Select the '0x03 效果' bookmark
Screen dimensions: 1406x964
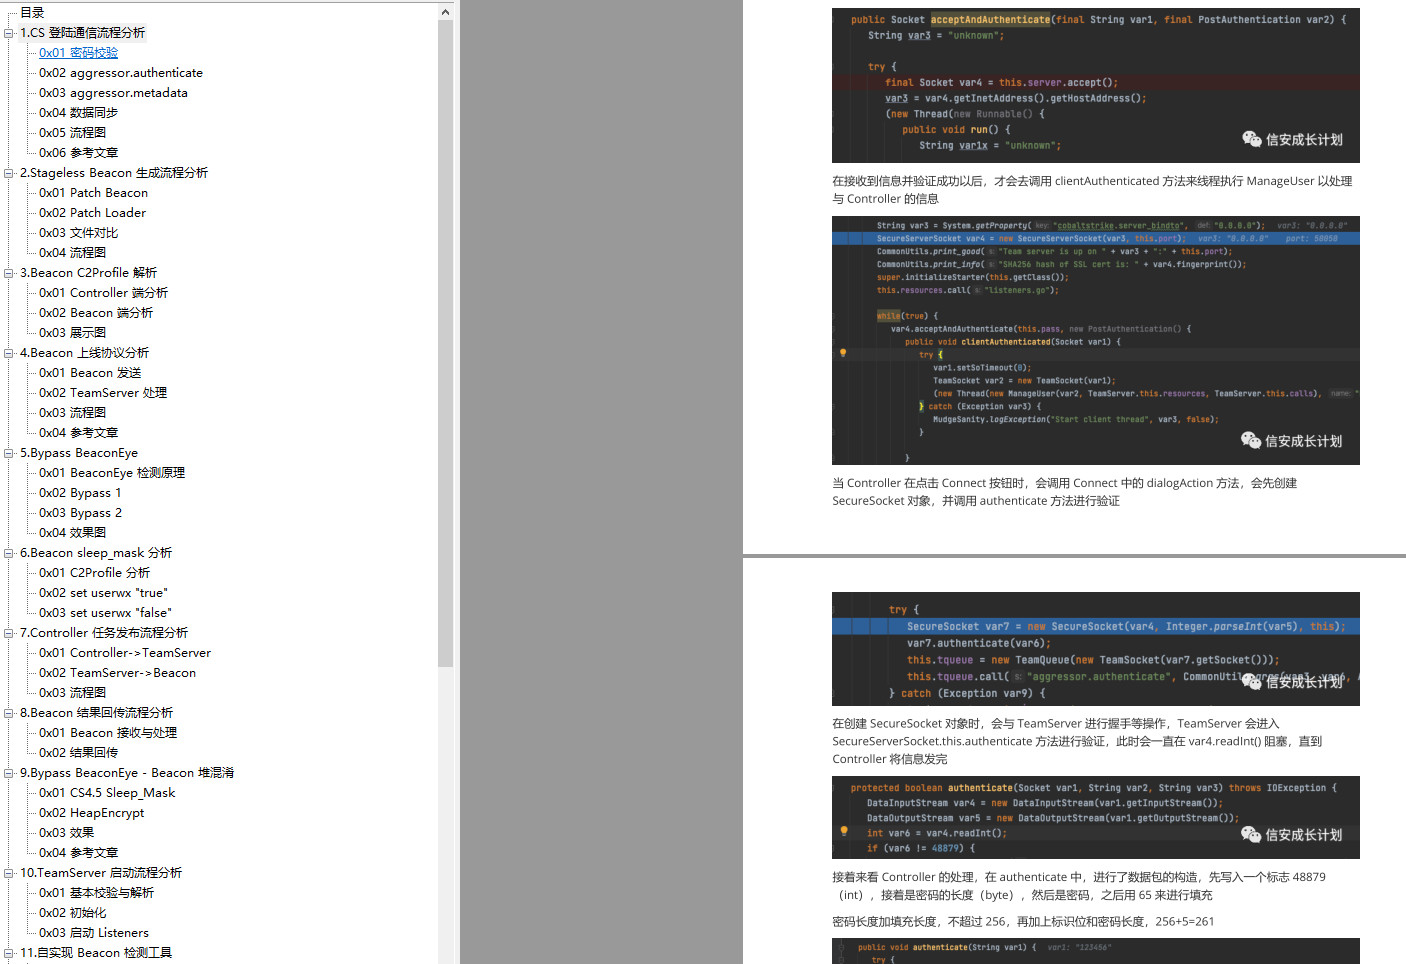pyautogui.click(x=66, y=833)
